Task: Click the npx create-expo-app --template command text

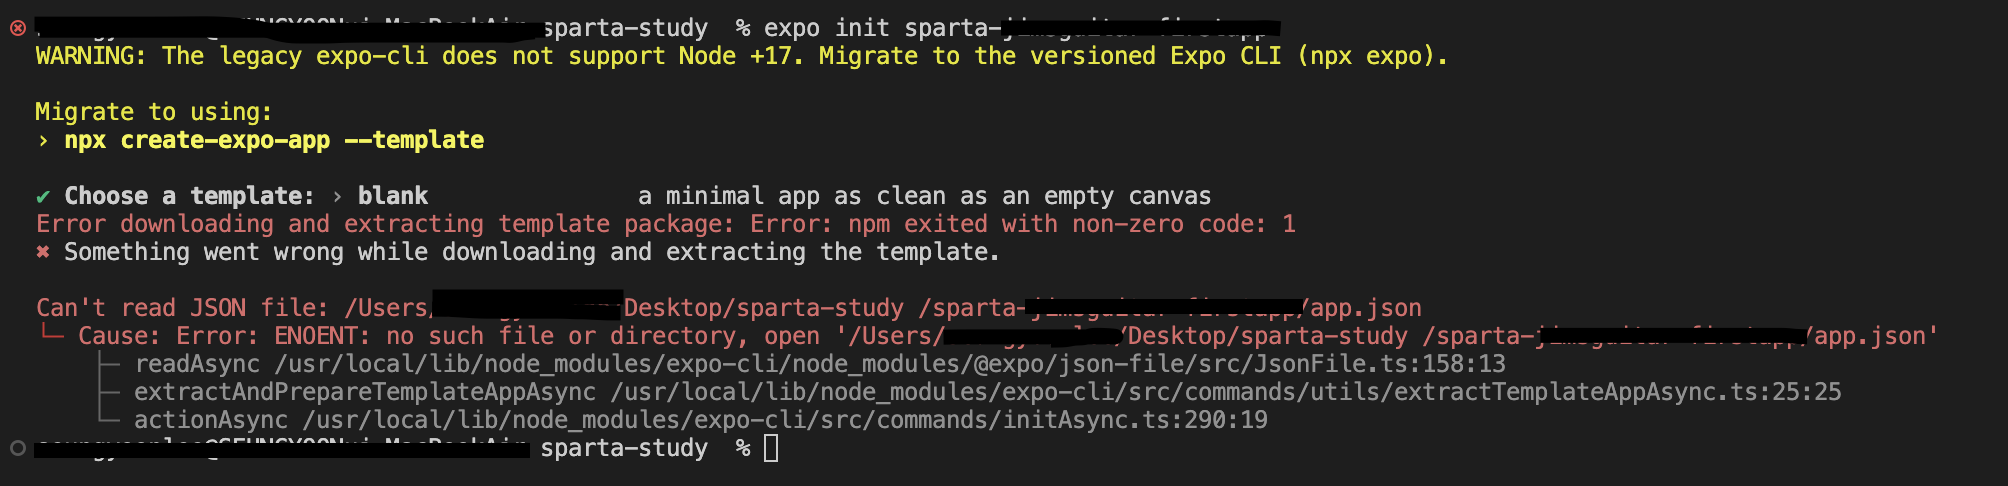Action: tap(274, 140)
